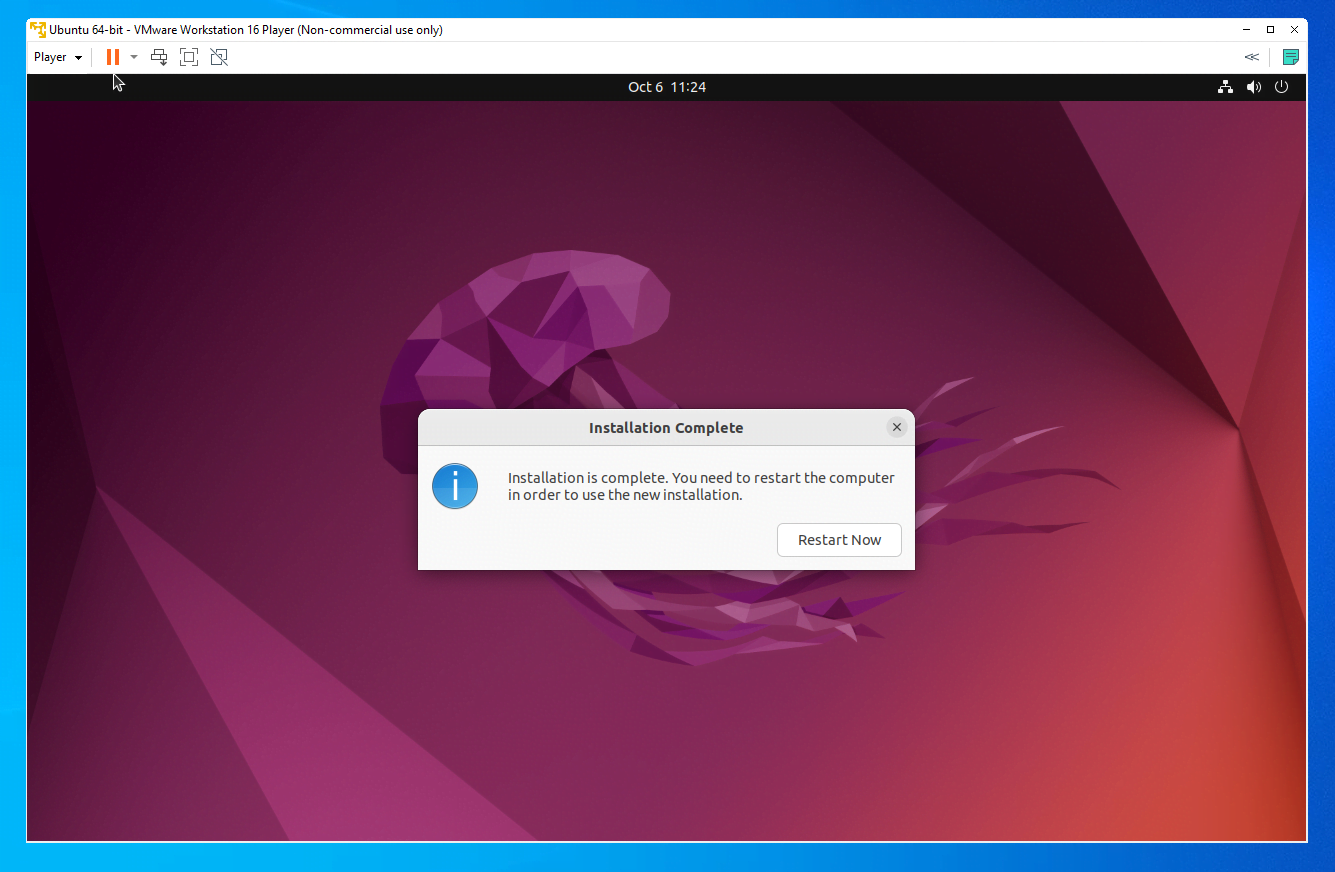This screenshot has width=1335, height=872.
Task: Click the VMware logo icon in the title bar
Action: pos(38,30)
